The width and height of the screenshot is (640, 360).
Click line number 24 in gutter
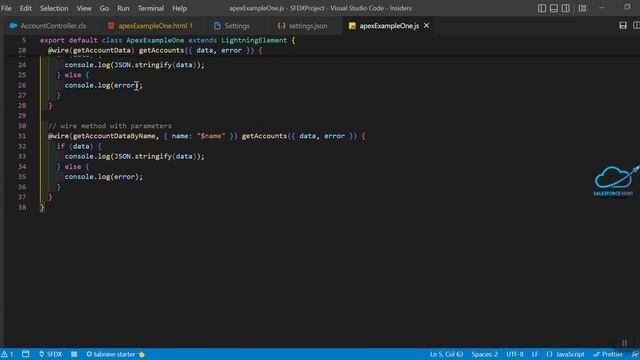point(22,64)
